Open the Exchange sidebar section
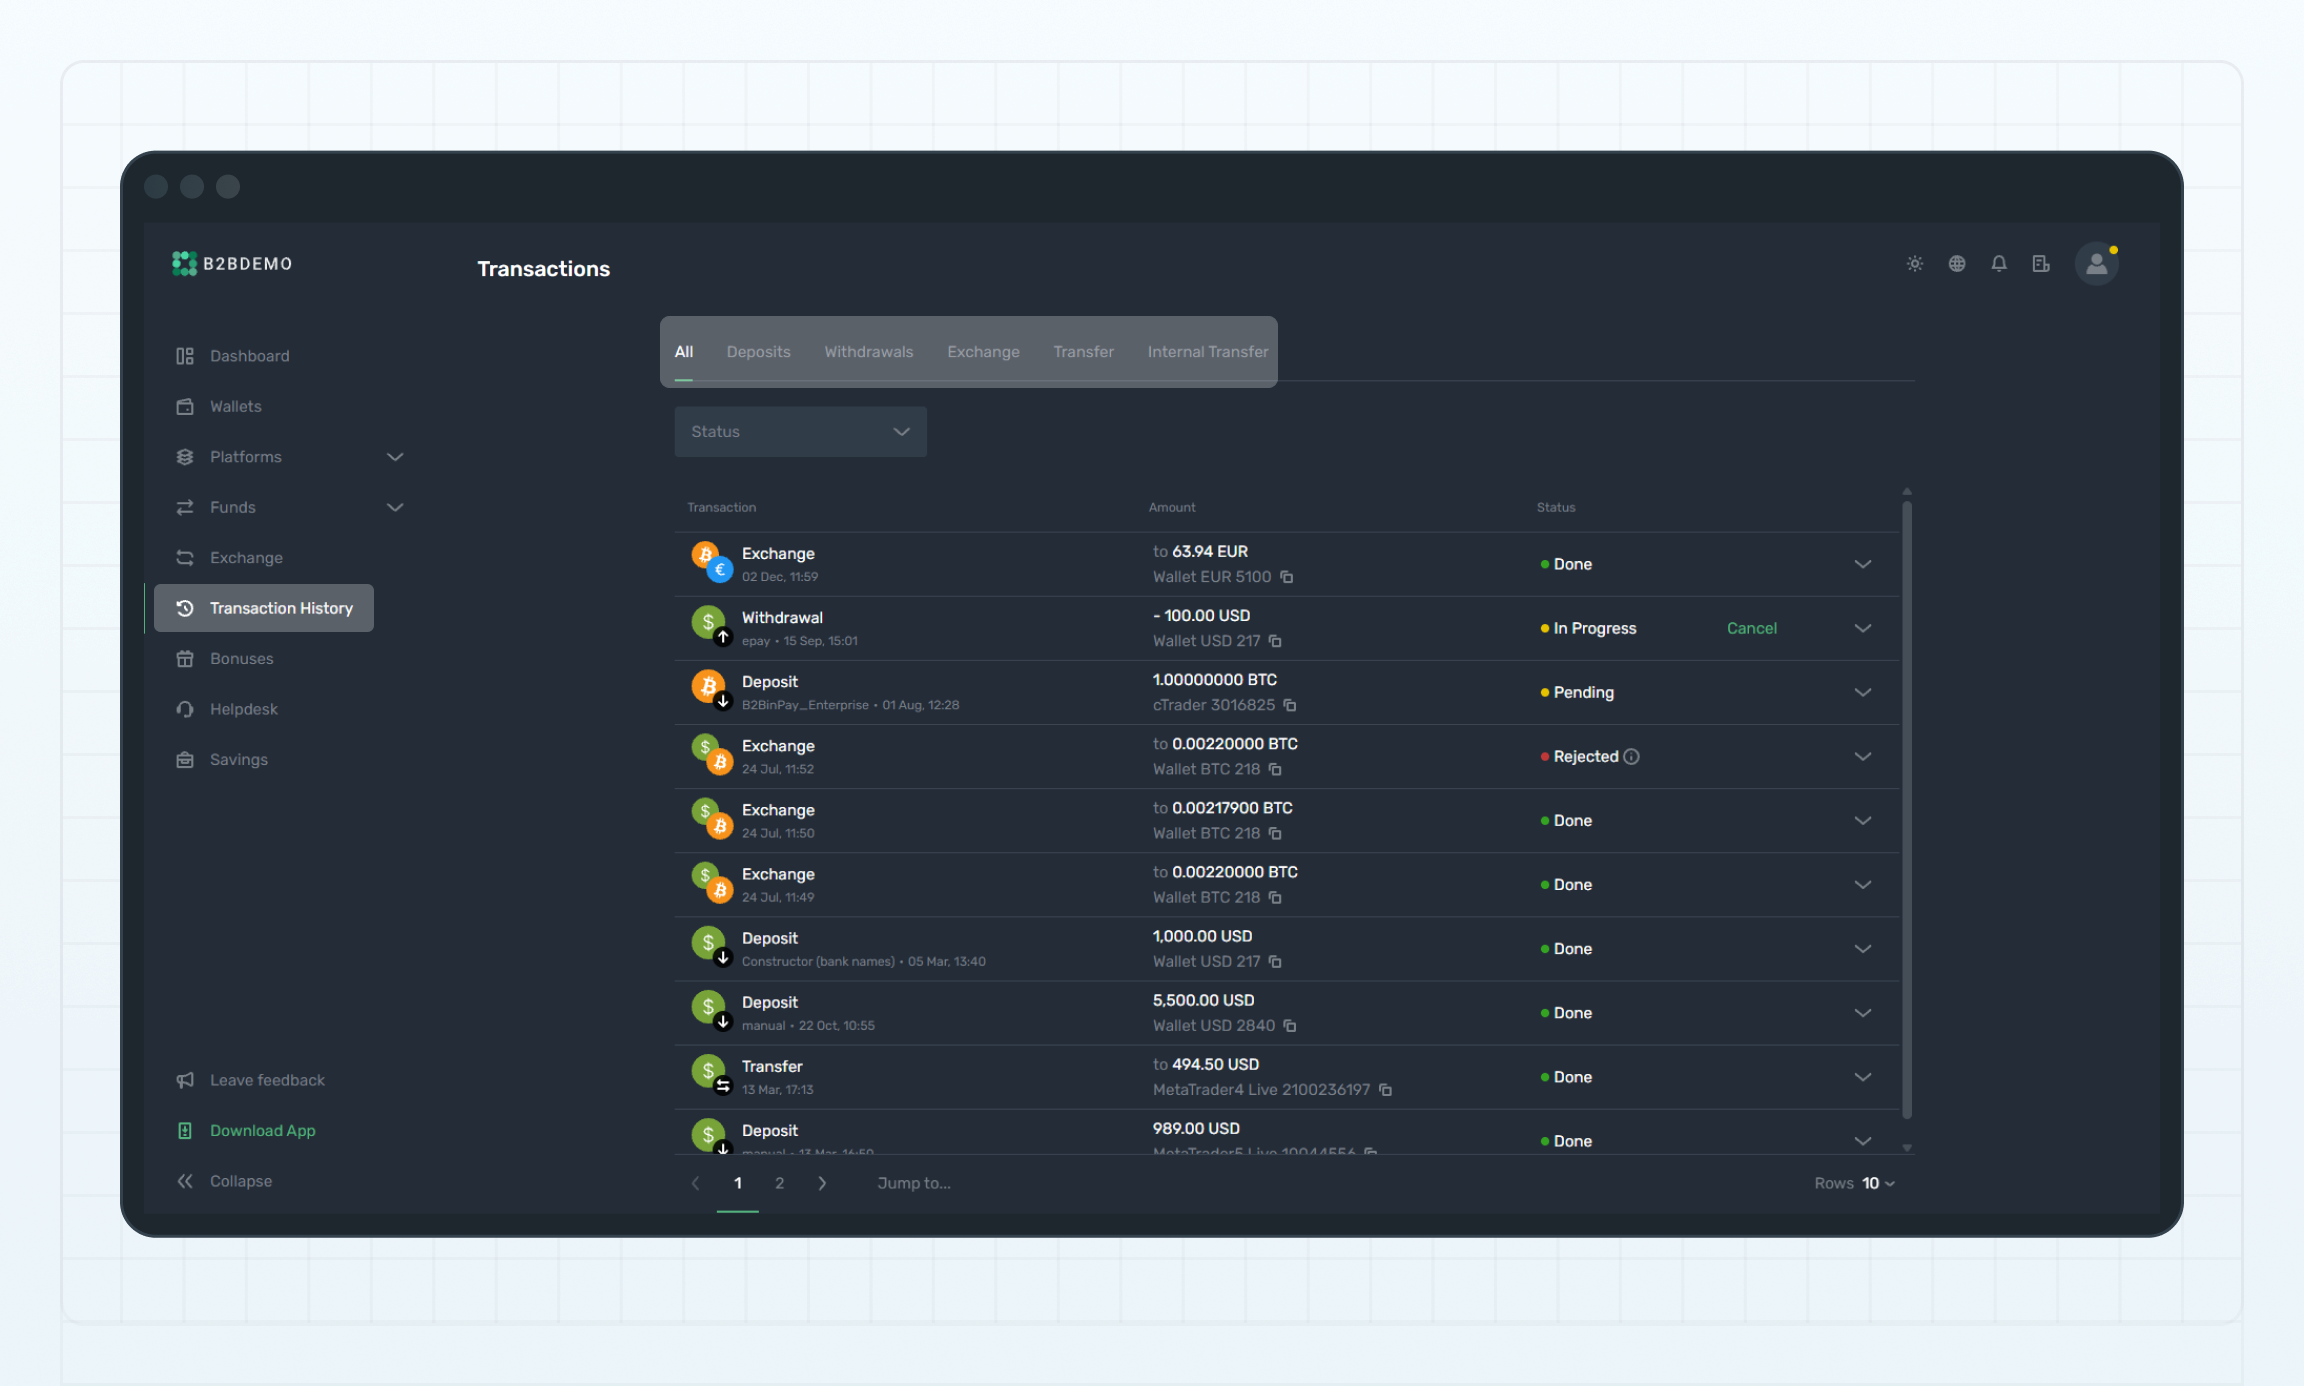2304x1386 pixels. tap(245, 557)
